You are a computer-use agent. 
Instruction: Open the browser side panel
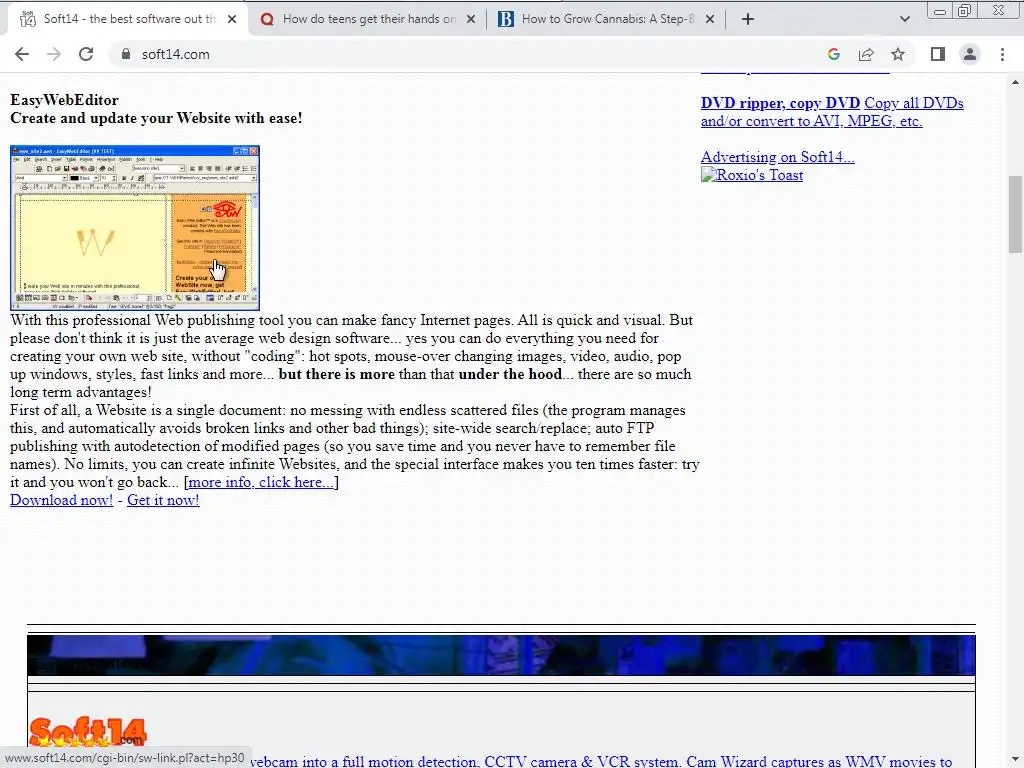[938, 54]
